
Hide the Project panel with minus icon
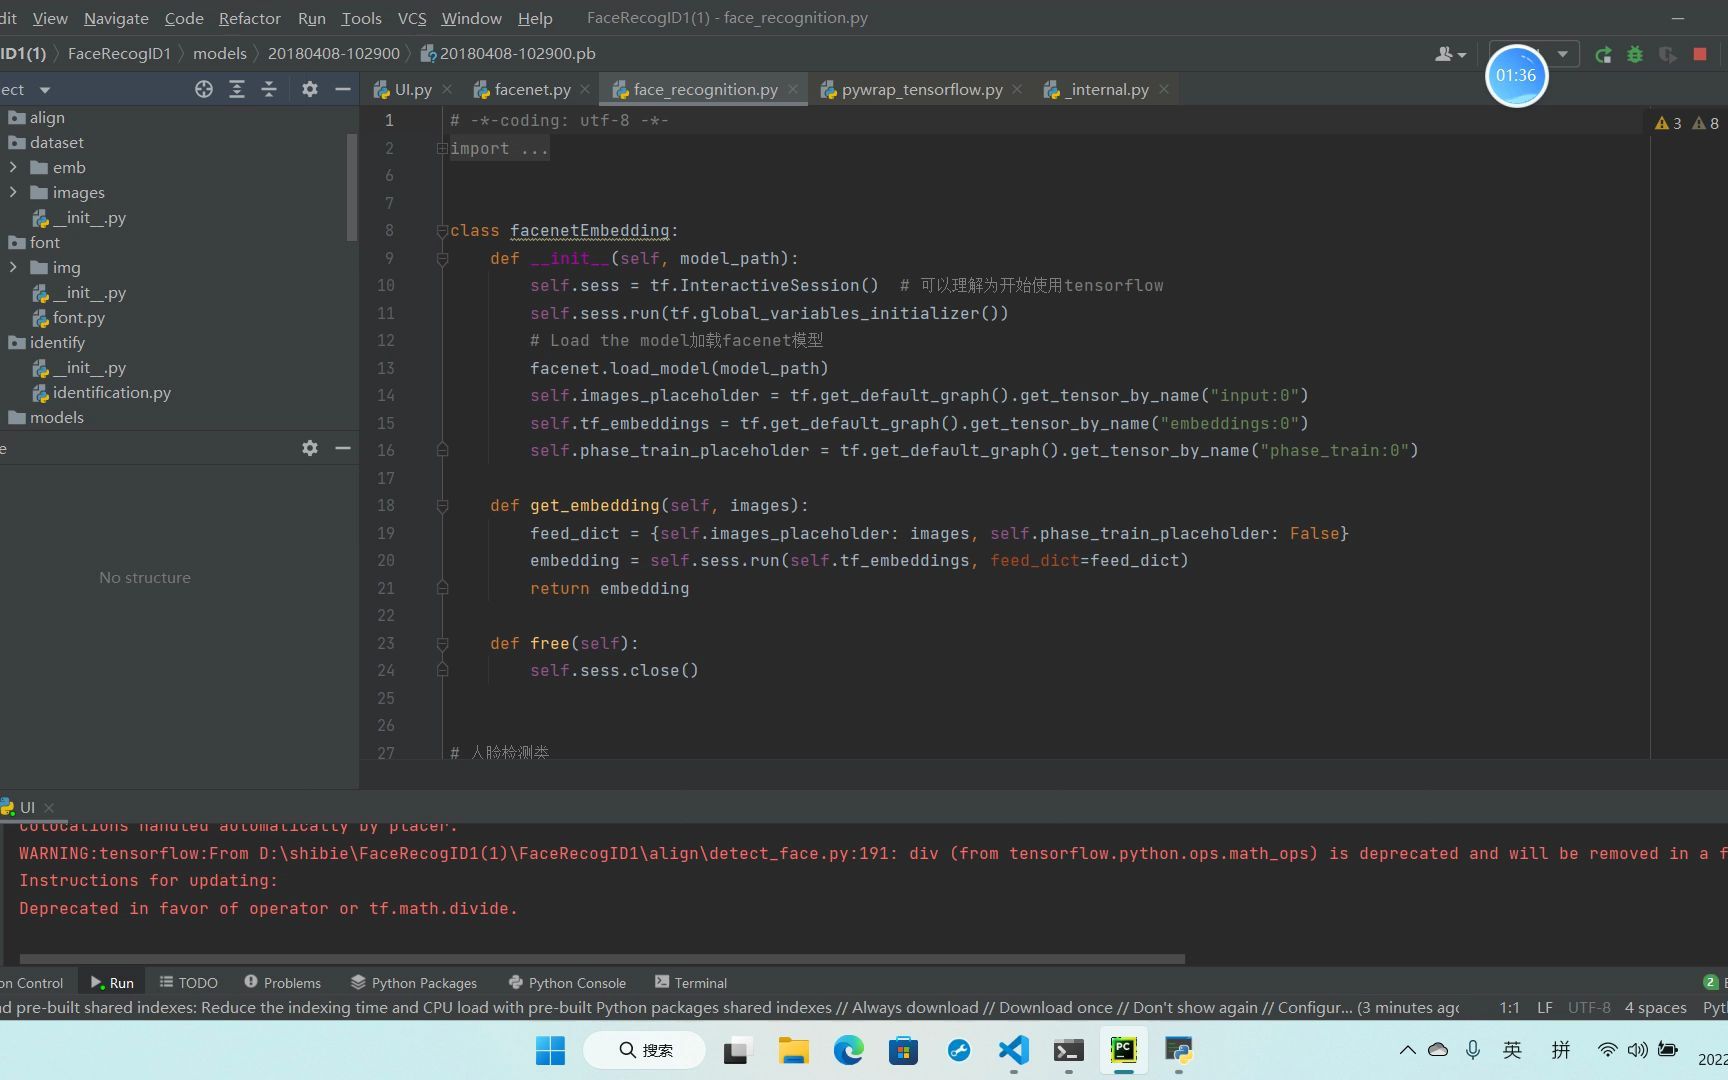tap(343, 89)
